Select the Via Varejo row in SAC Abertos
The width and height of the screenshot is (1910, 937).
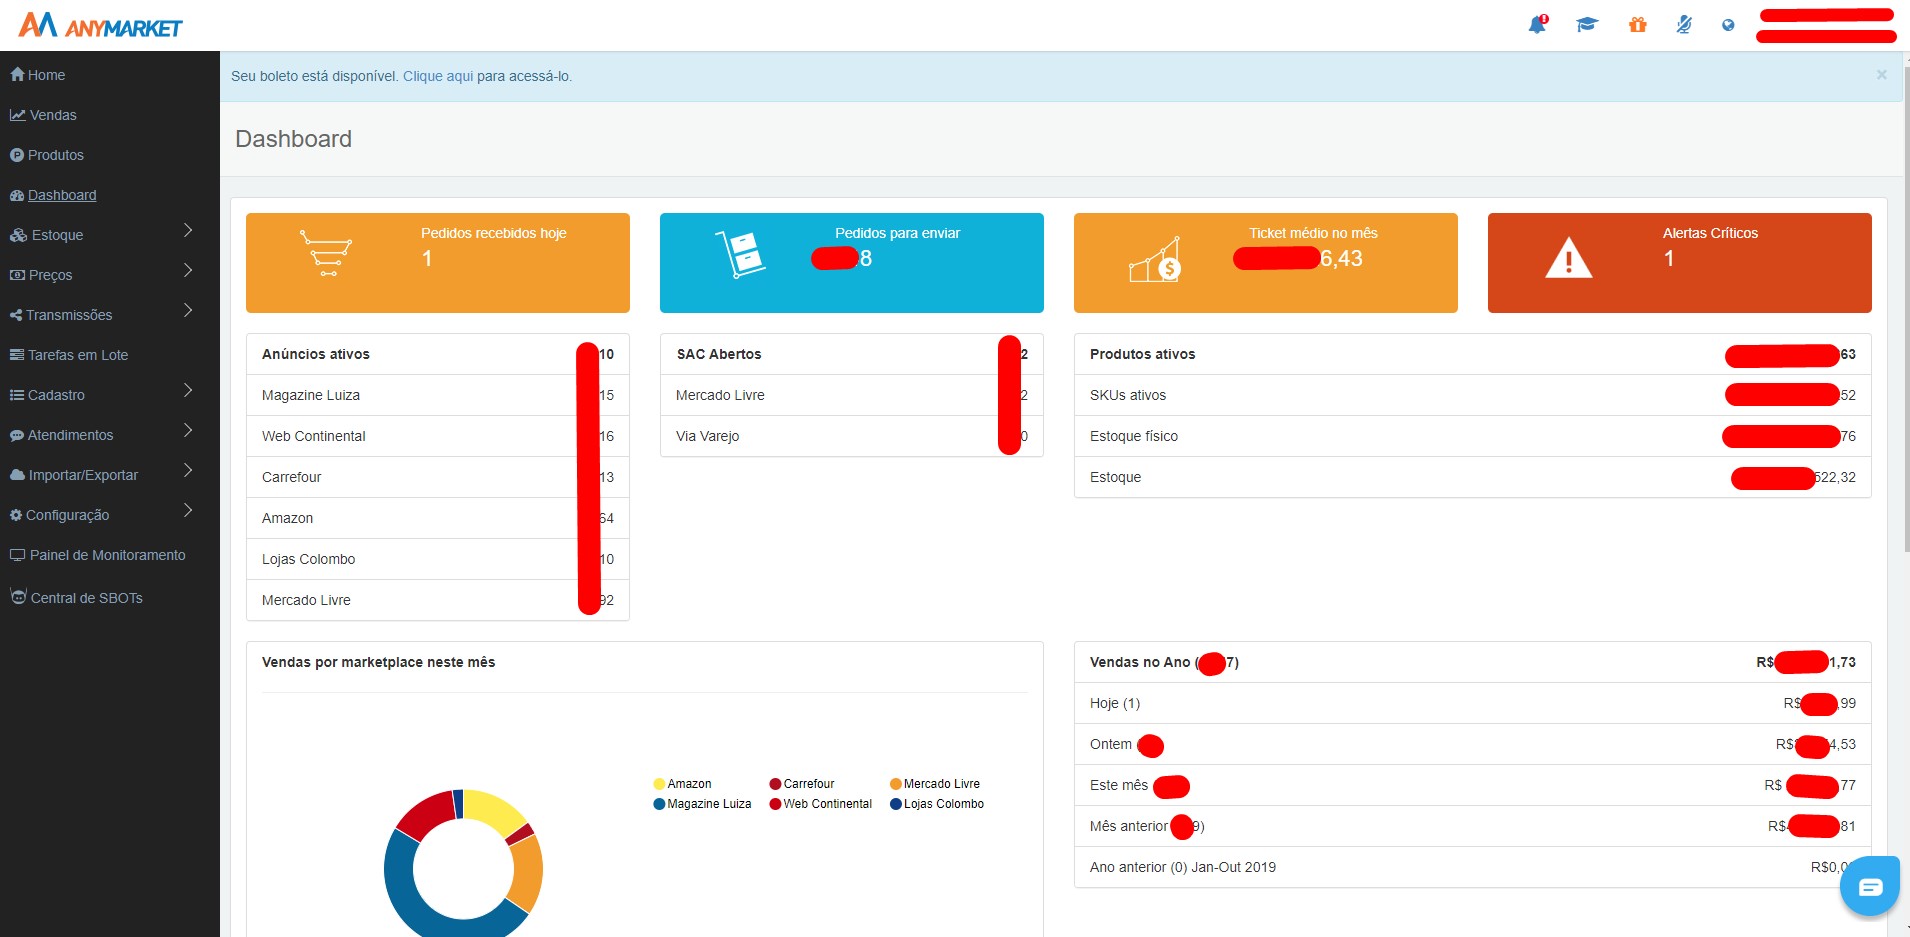tap(852, 436)
